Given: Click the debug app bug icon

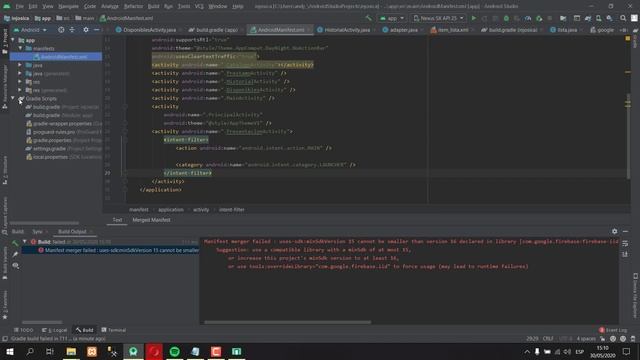Looking at the screenshot, I should [x=506, y=18].
